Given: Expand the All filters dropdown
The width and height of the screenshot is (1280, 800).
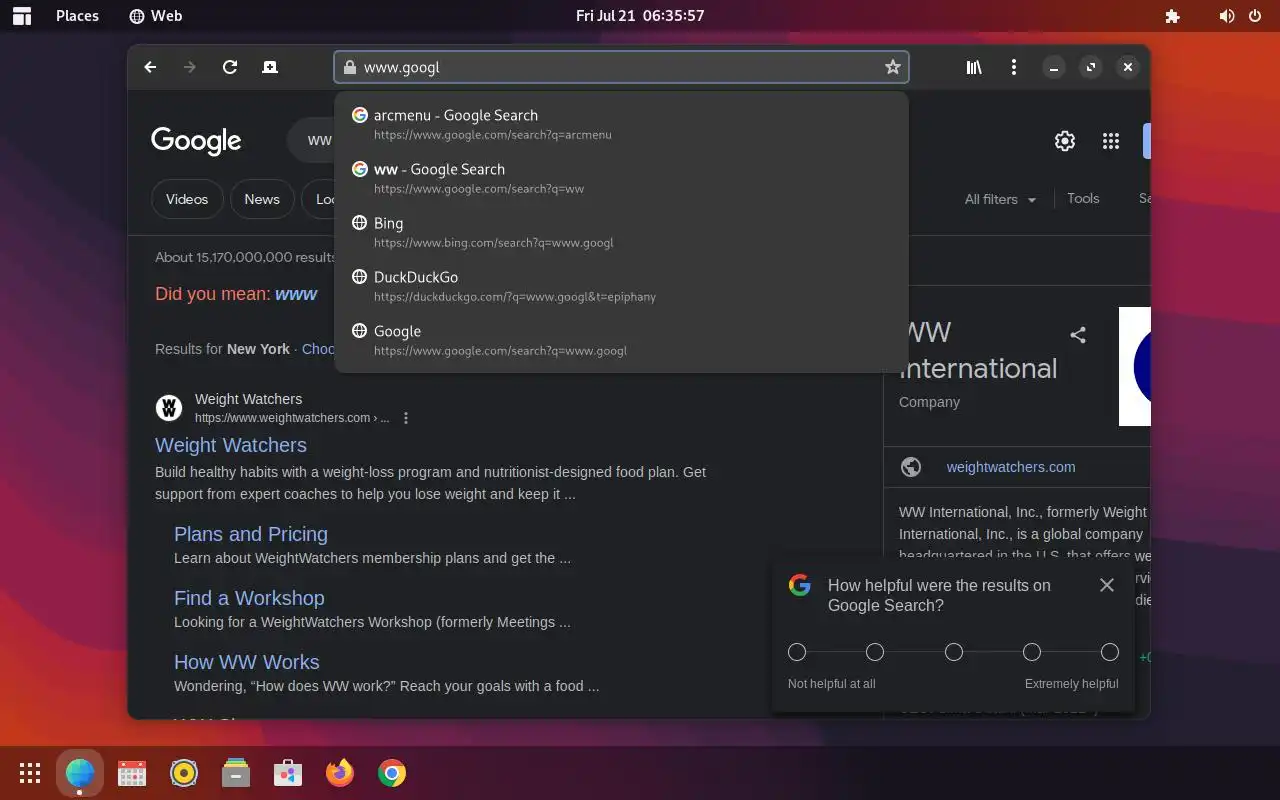Looking at the screenshot, I should tap(1000, 199).
